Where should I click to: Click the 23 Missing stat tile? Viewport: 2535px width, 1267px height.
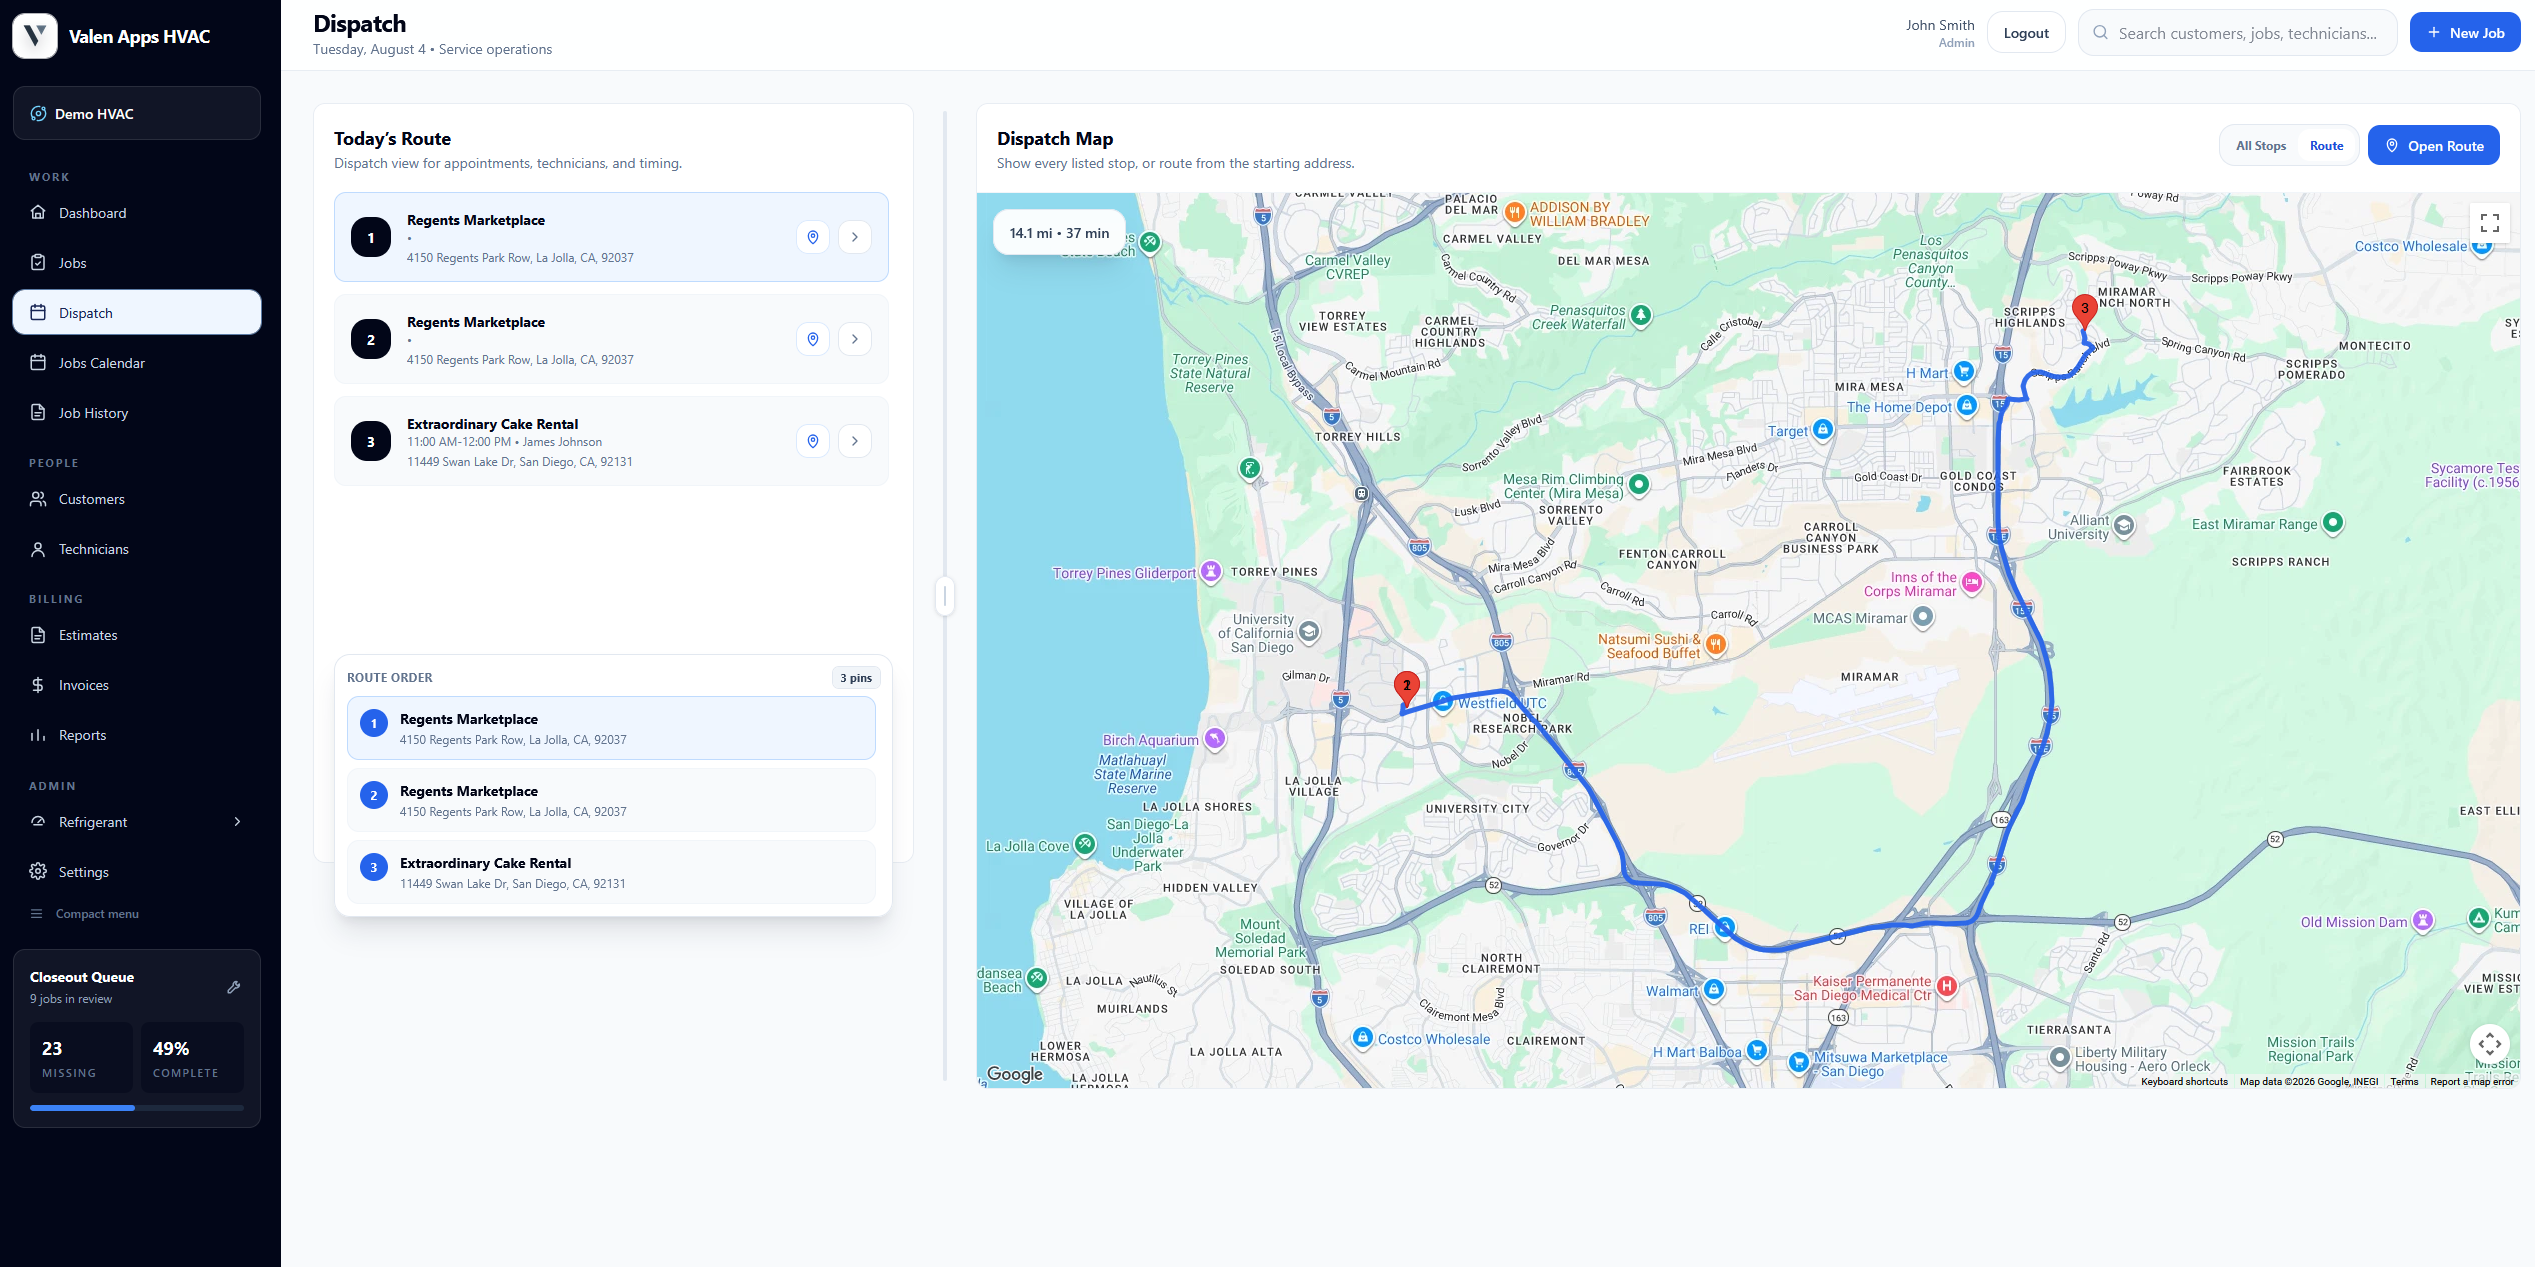tap(82, 1057)
